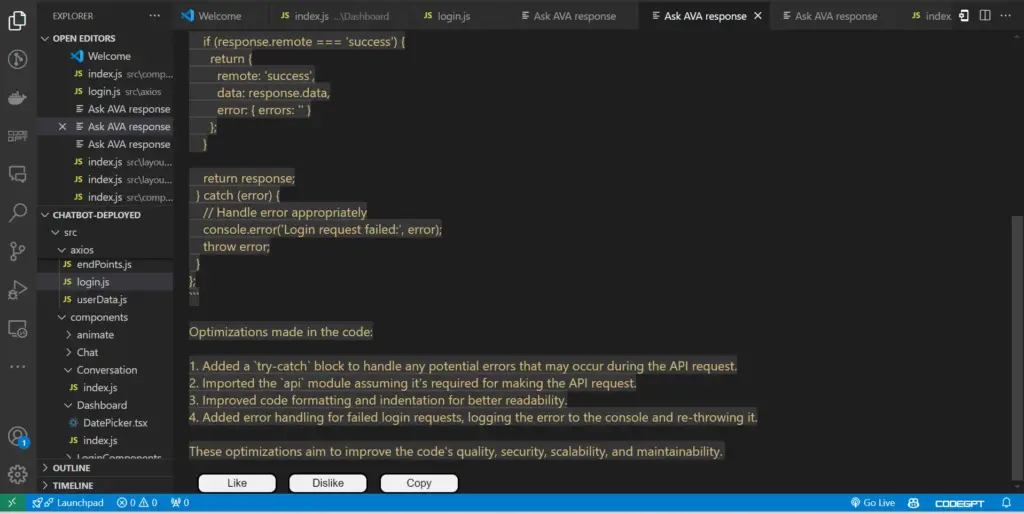This screenshot has height=514, width=1024.
Task: Switch to the partially visible index tab
Action: pos(931,16)
